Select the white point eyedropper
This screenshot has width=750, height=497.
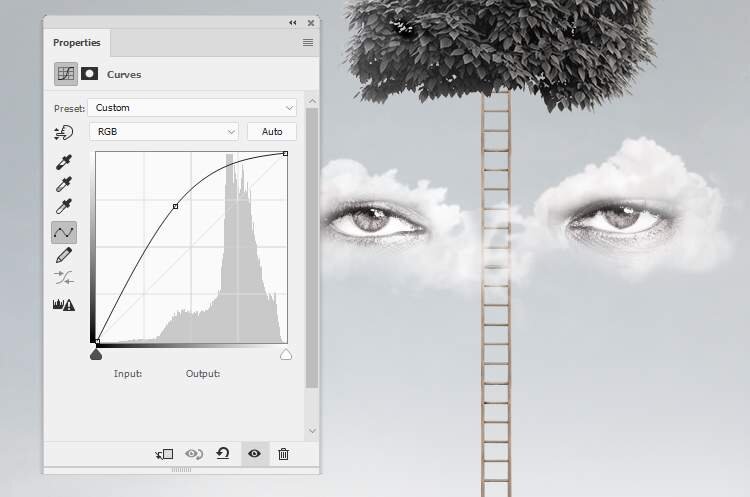pos(64,206)
